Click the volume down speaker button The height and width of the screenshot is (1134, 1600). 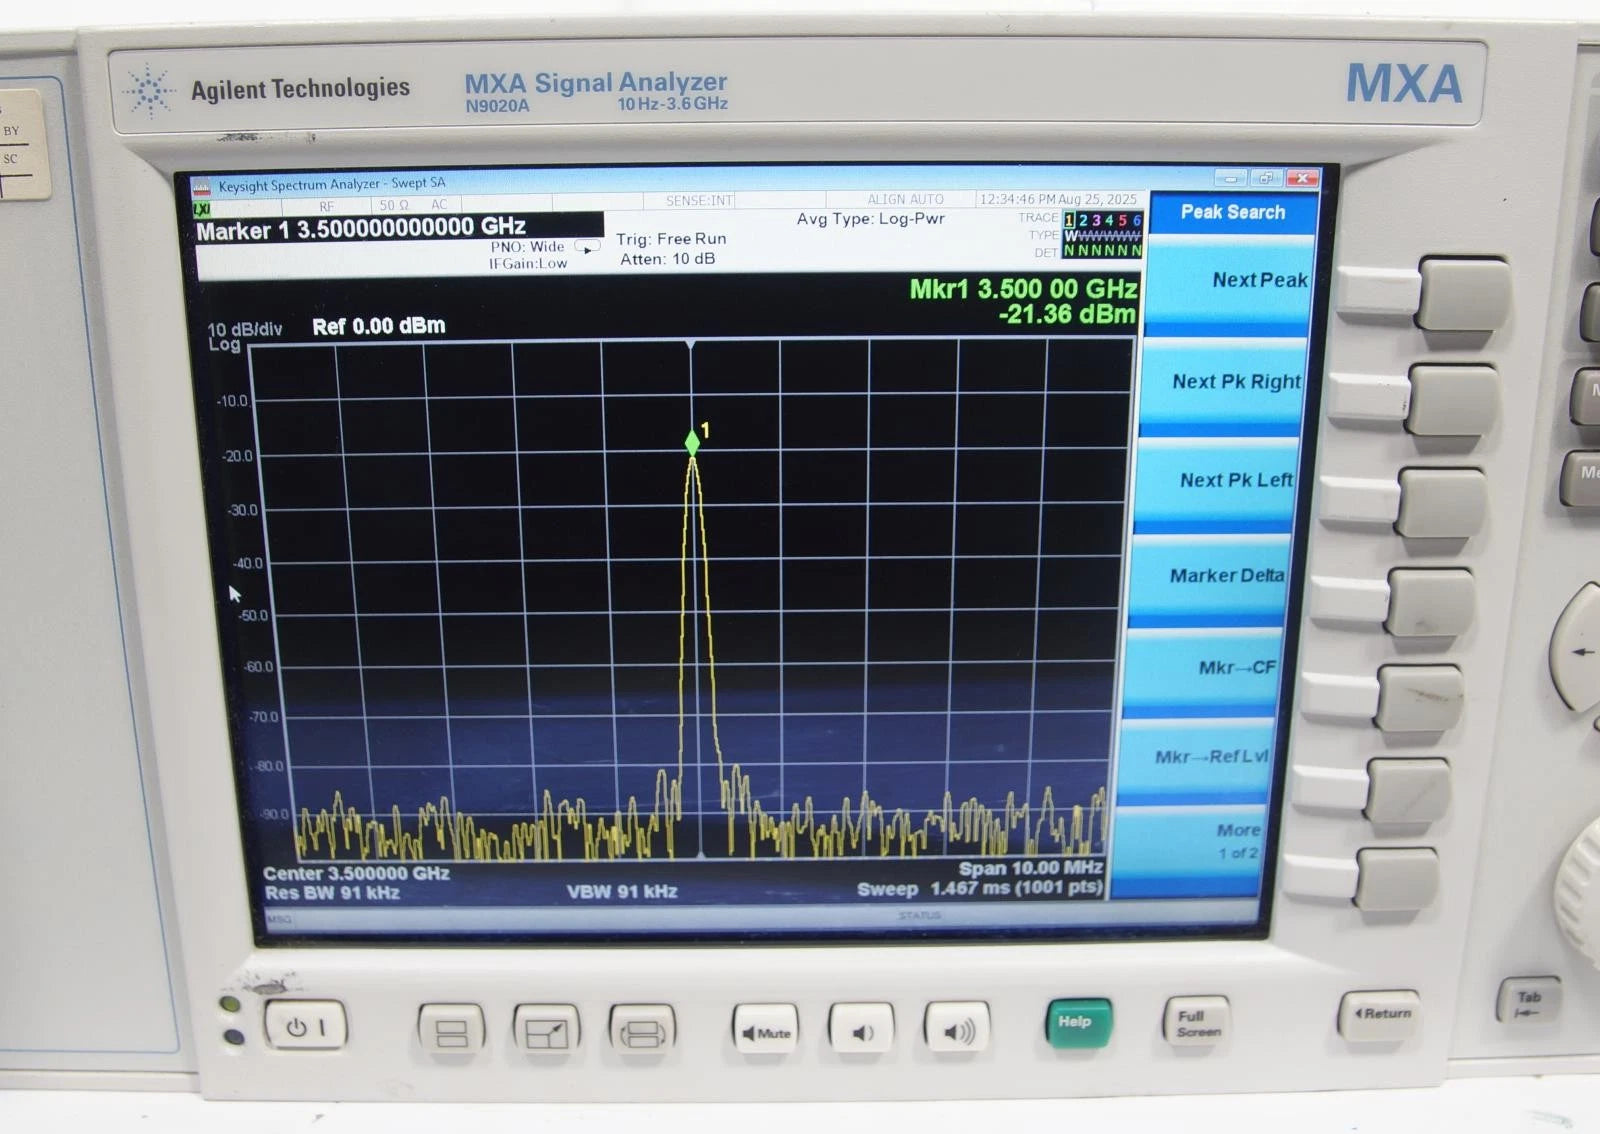[x=861, y=1029]
